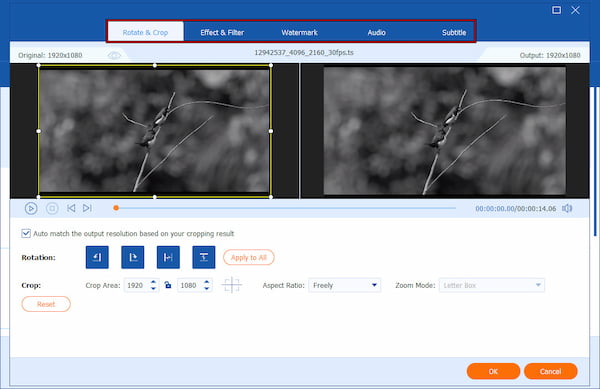
Task: Click the play button
Action: (31, 208)
